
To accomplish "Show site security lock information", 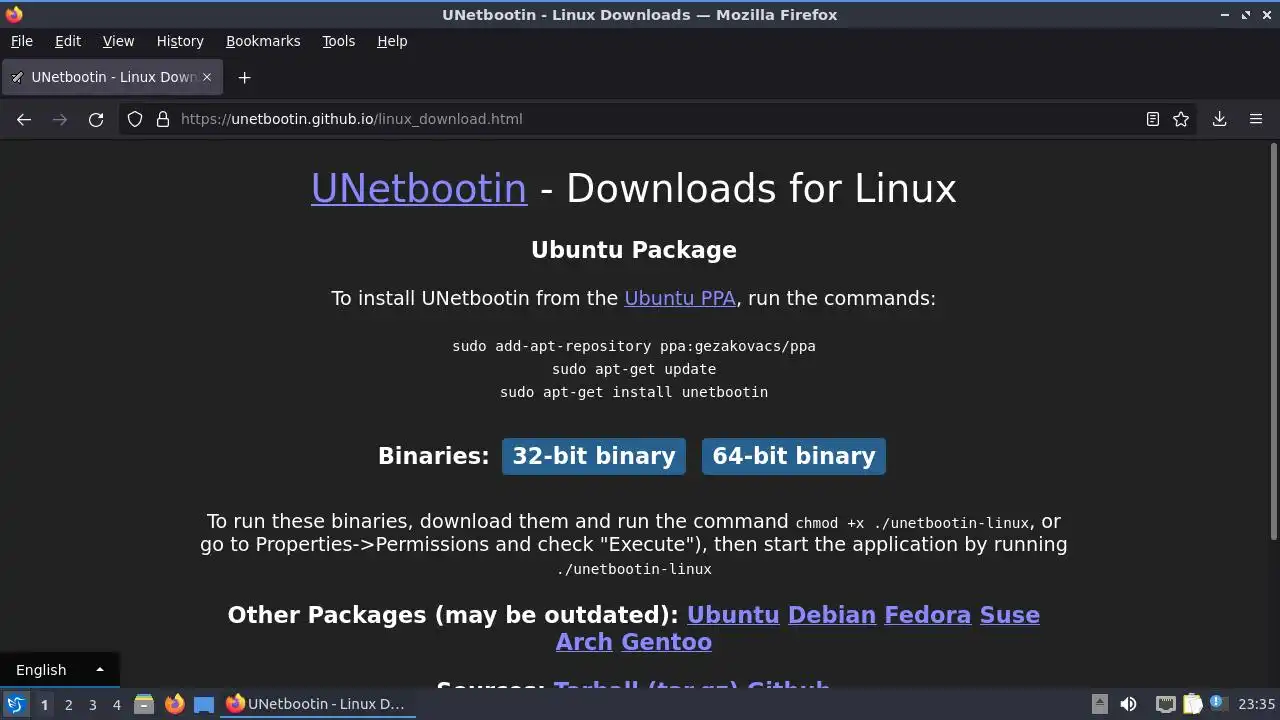I will [163, 119].
